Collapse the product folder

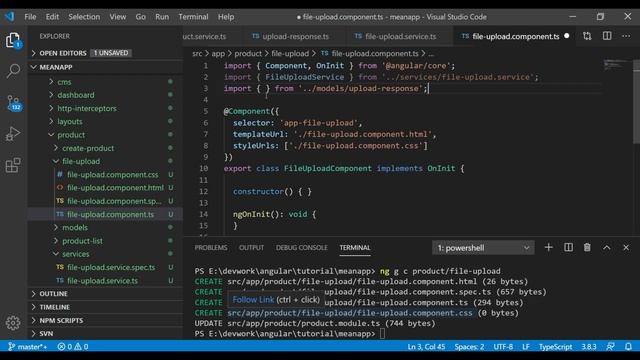tap(71, 135)
